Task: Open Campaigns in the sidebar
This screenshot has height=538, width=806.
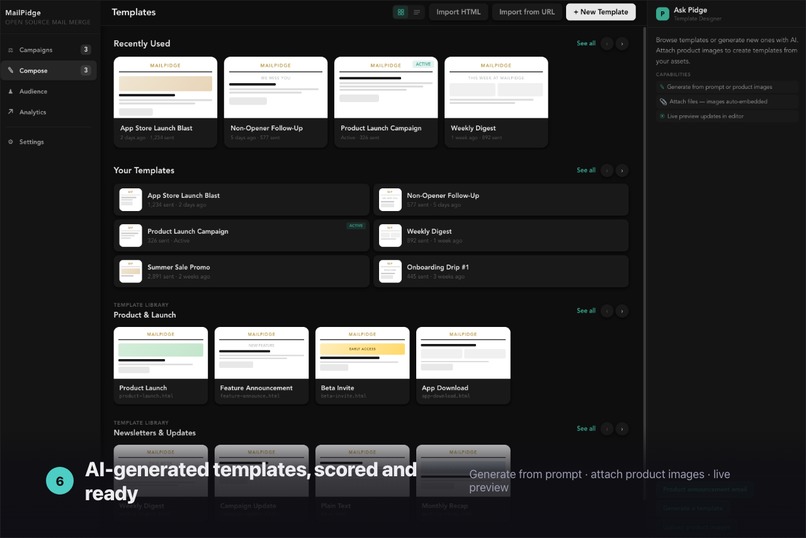Action: (x=49, y=50)
